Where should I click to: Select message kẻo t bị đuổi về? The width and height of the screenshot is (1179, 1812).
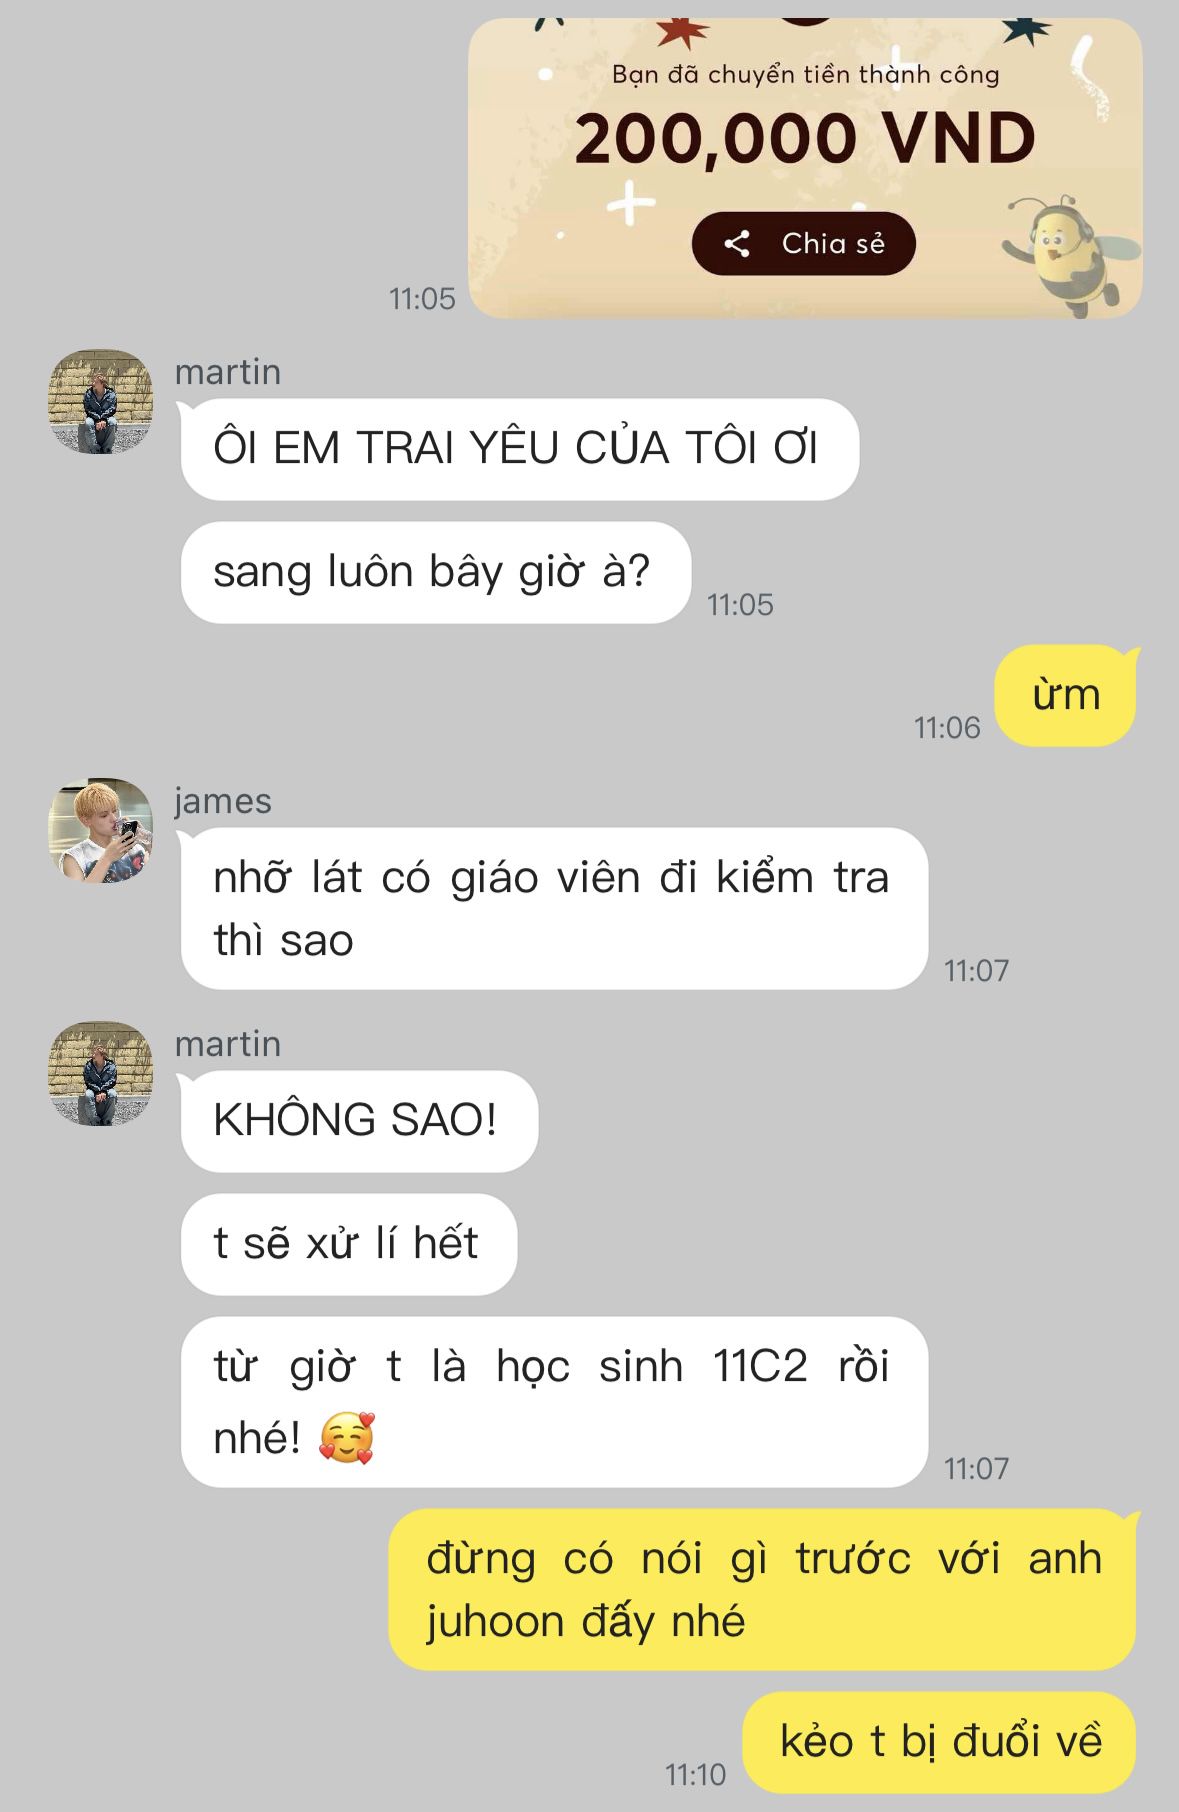tap(939, 1743)
